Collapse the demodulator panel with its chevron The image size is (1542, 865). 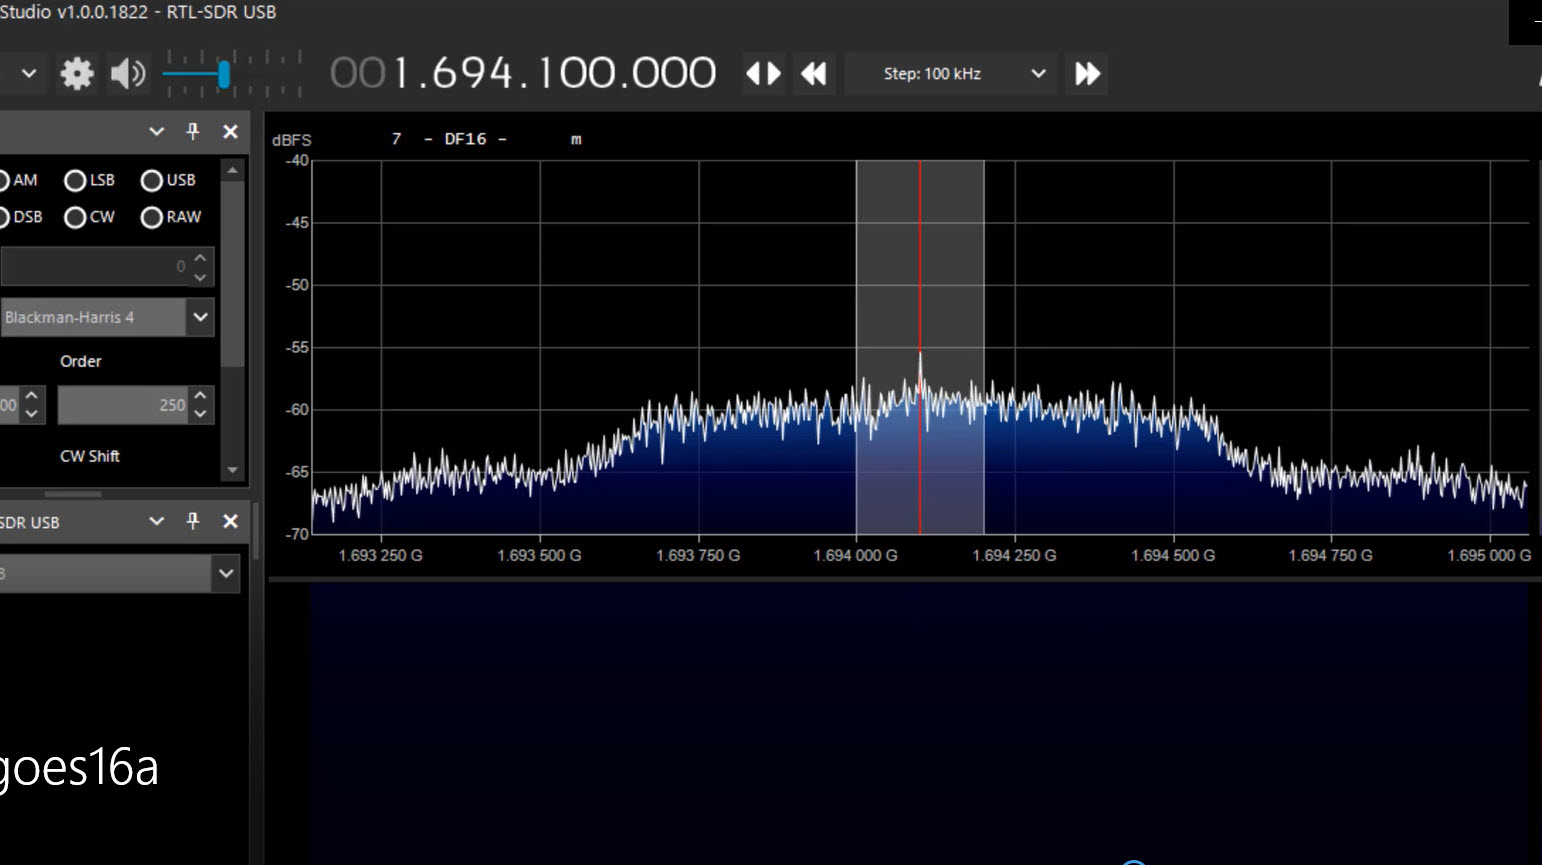coord(155,131)
